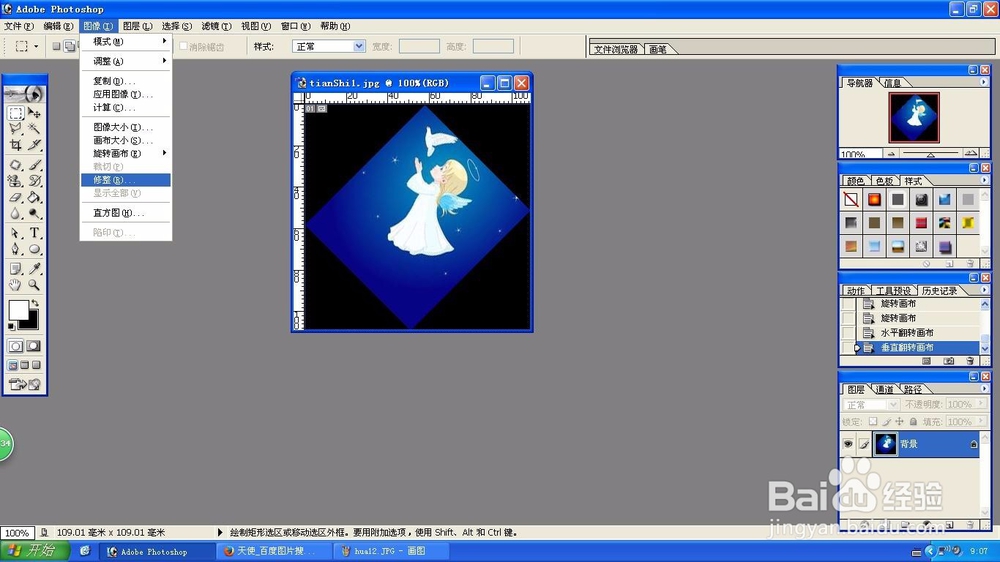Select the Ellipse shape tool
The width and height of the screenshot is (1000, 562).
click(x=34, y=249)
